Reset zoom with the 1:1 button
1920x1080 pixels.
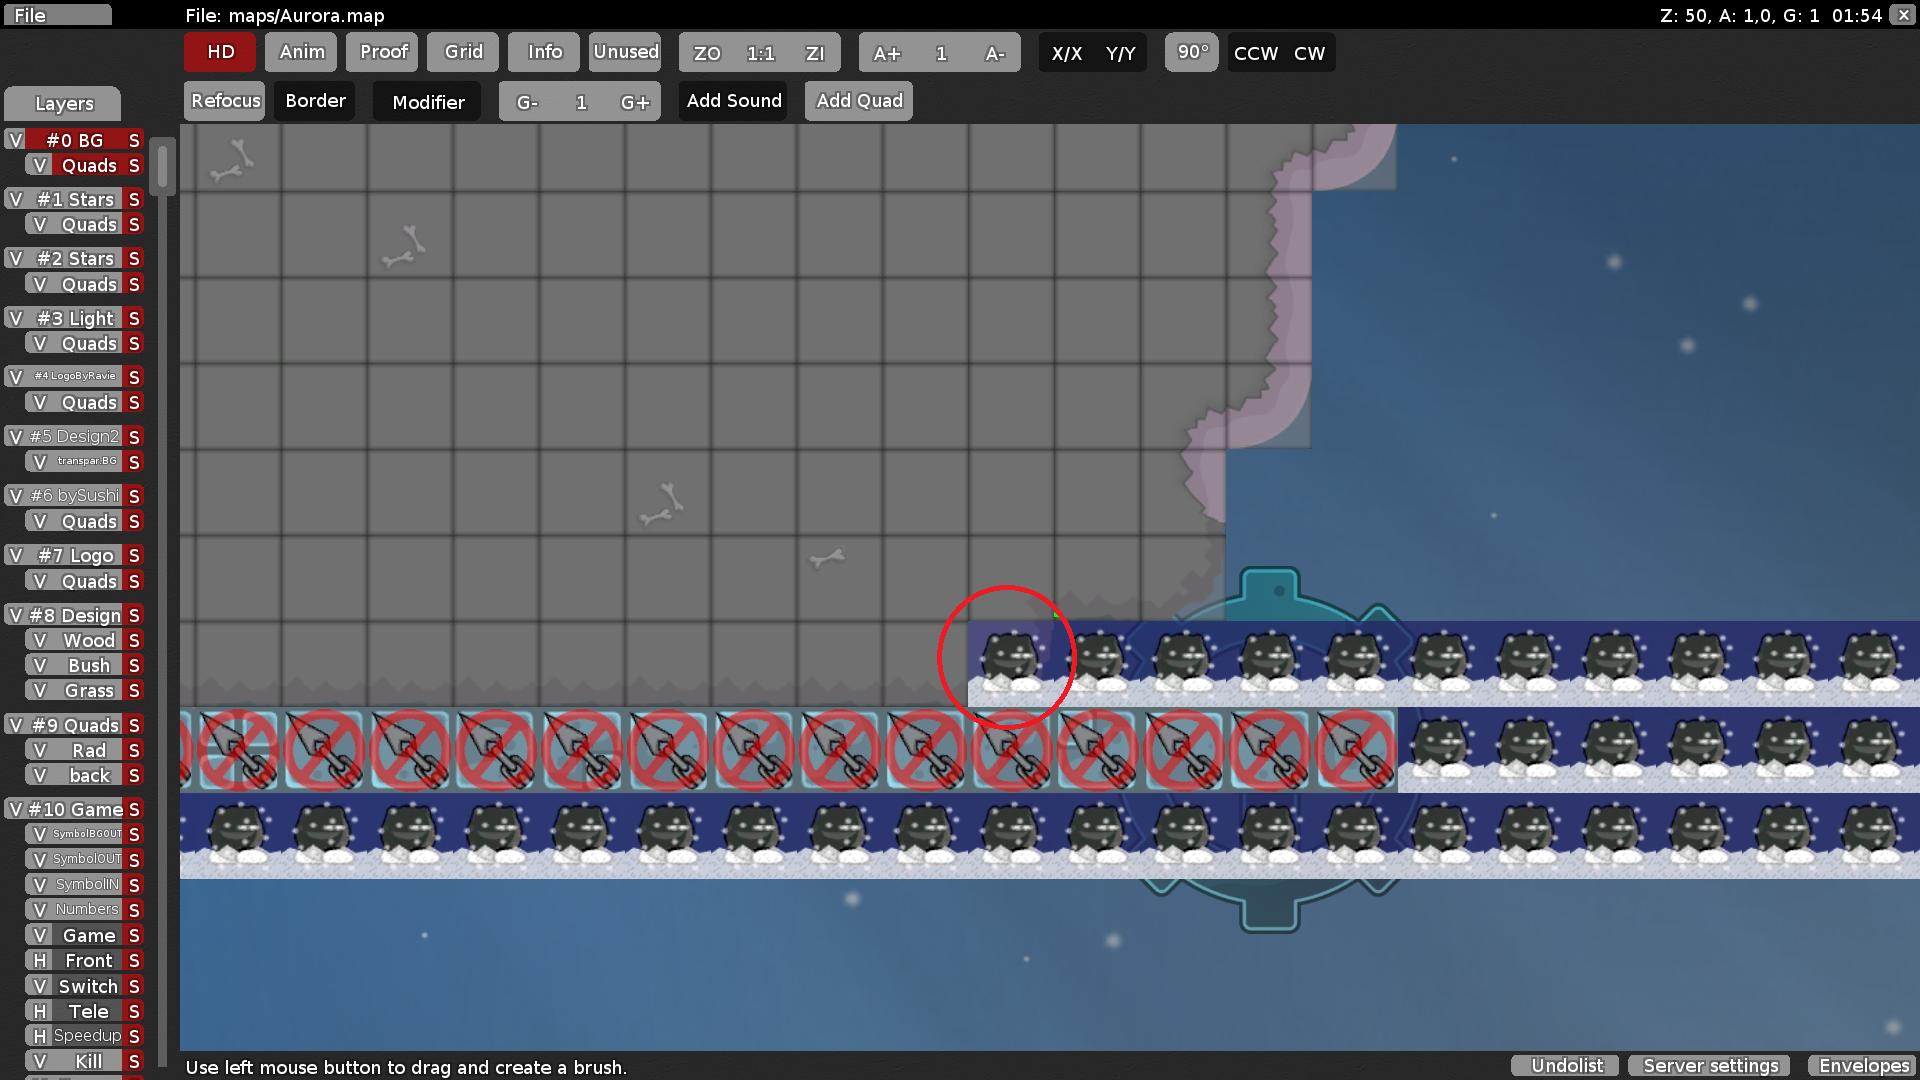761,53
